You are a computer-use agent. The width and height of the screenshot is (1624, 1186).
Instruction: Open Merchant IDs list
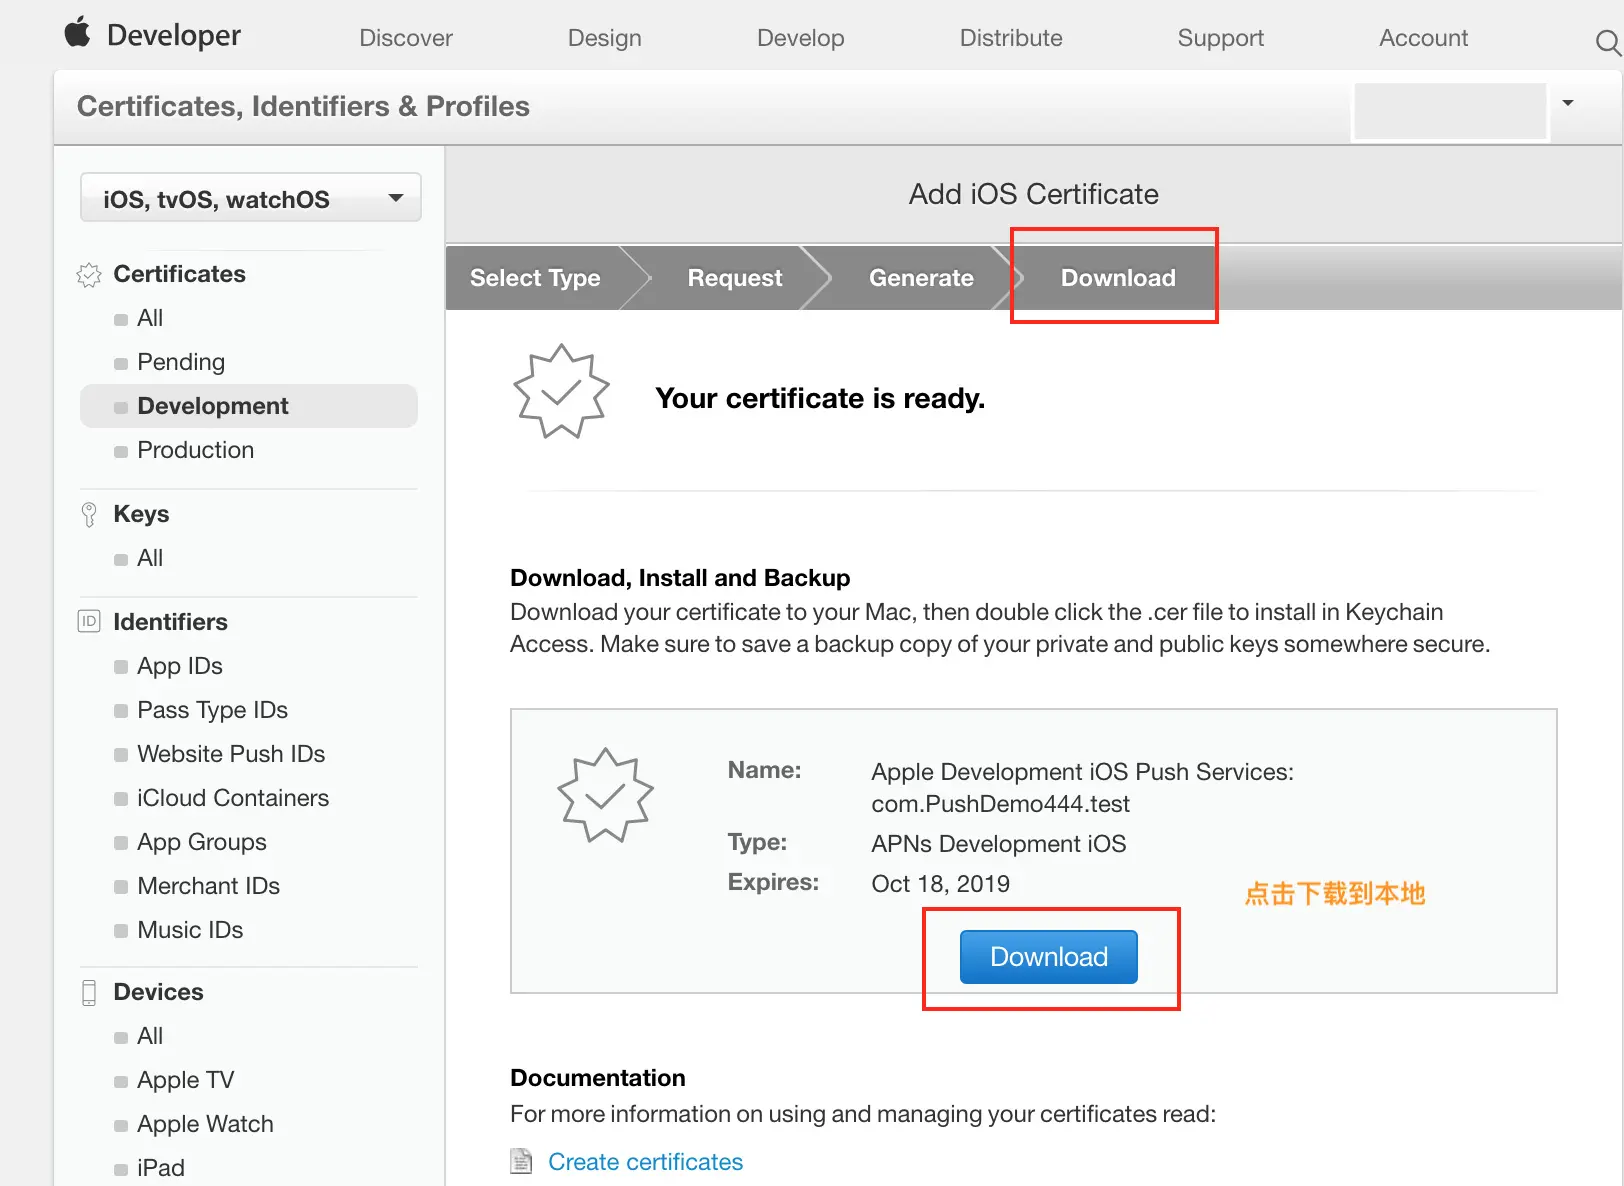tap(209, 886)
